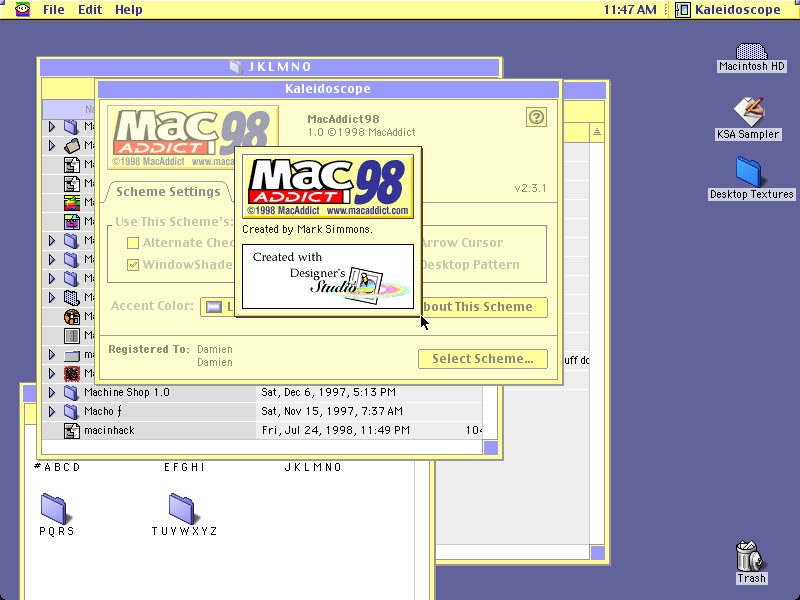Click the "v2.3.1" version text

(531, 188)
